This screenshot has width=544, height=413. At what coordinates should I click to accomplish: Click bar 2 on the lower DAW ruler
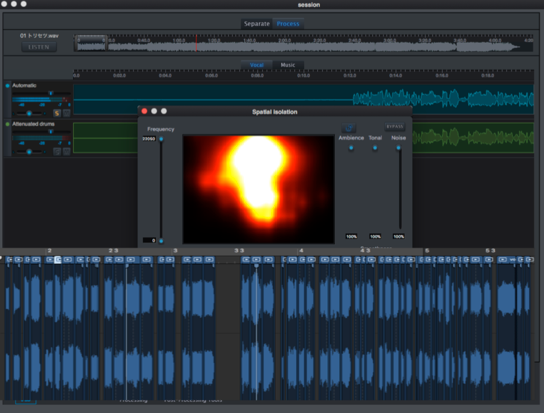(x=50, y=250)
